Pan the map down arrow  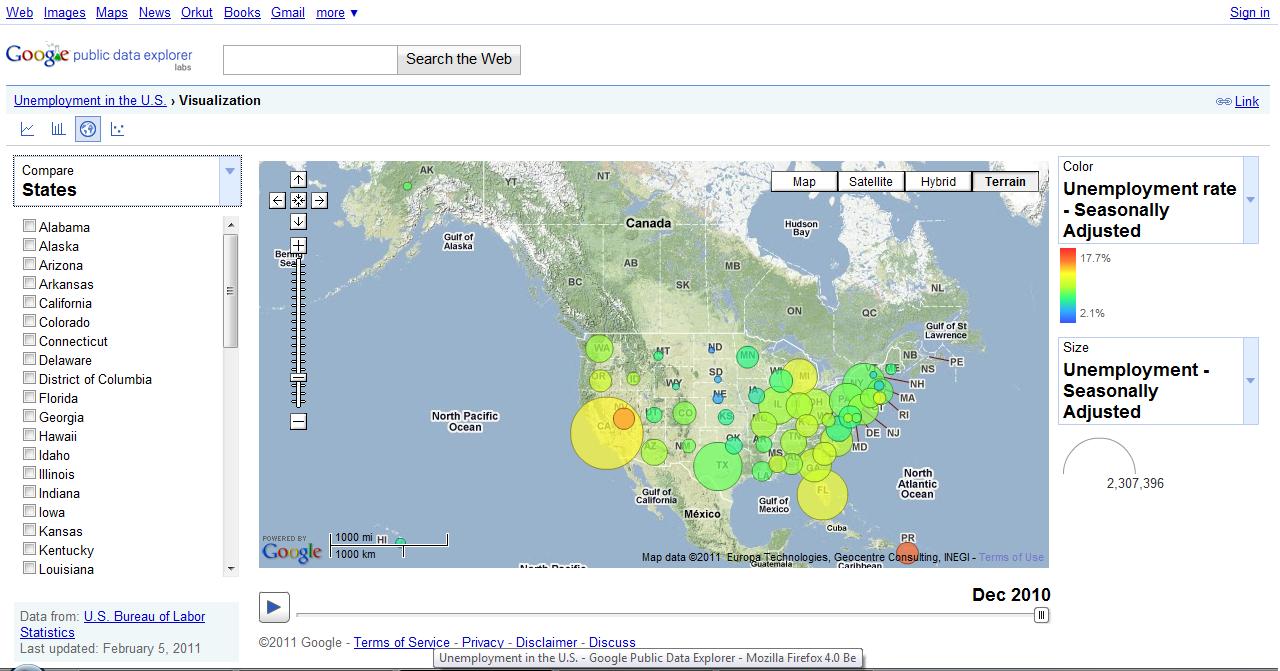click(x=298, y=221)
